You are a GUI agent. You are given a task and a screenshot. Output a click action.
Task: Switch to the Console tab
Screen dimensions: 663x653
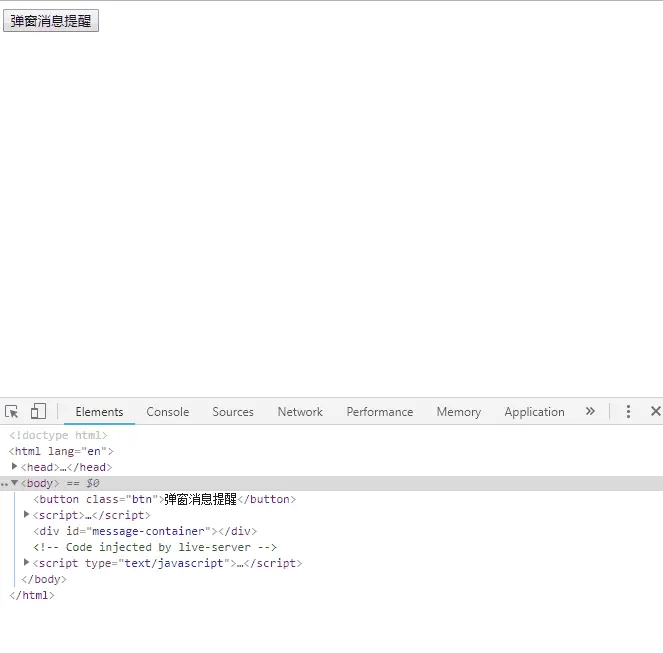coord(167,412)
